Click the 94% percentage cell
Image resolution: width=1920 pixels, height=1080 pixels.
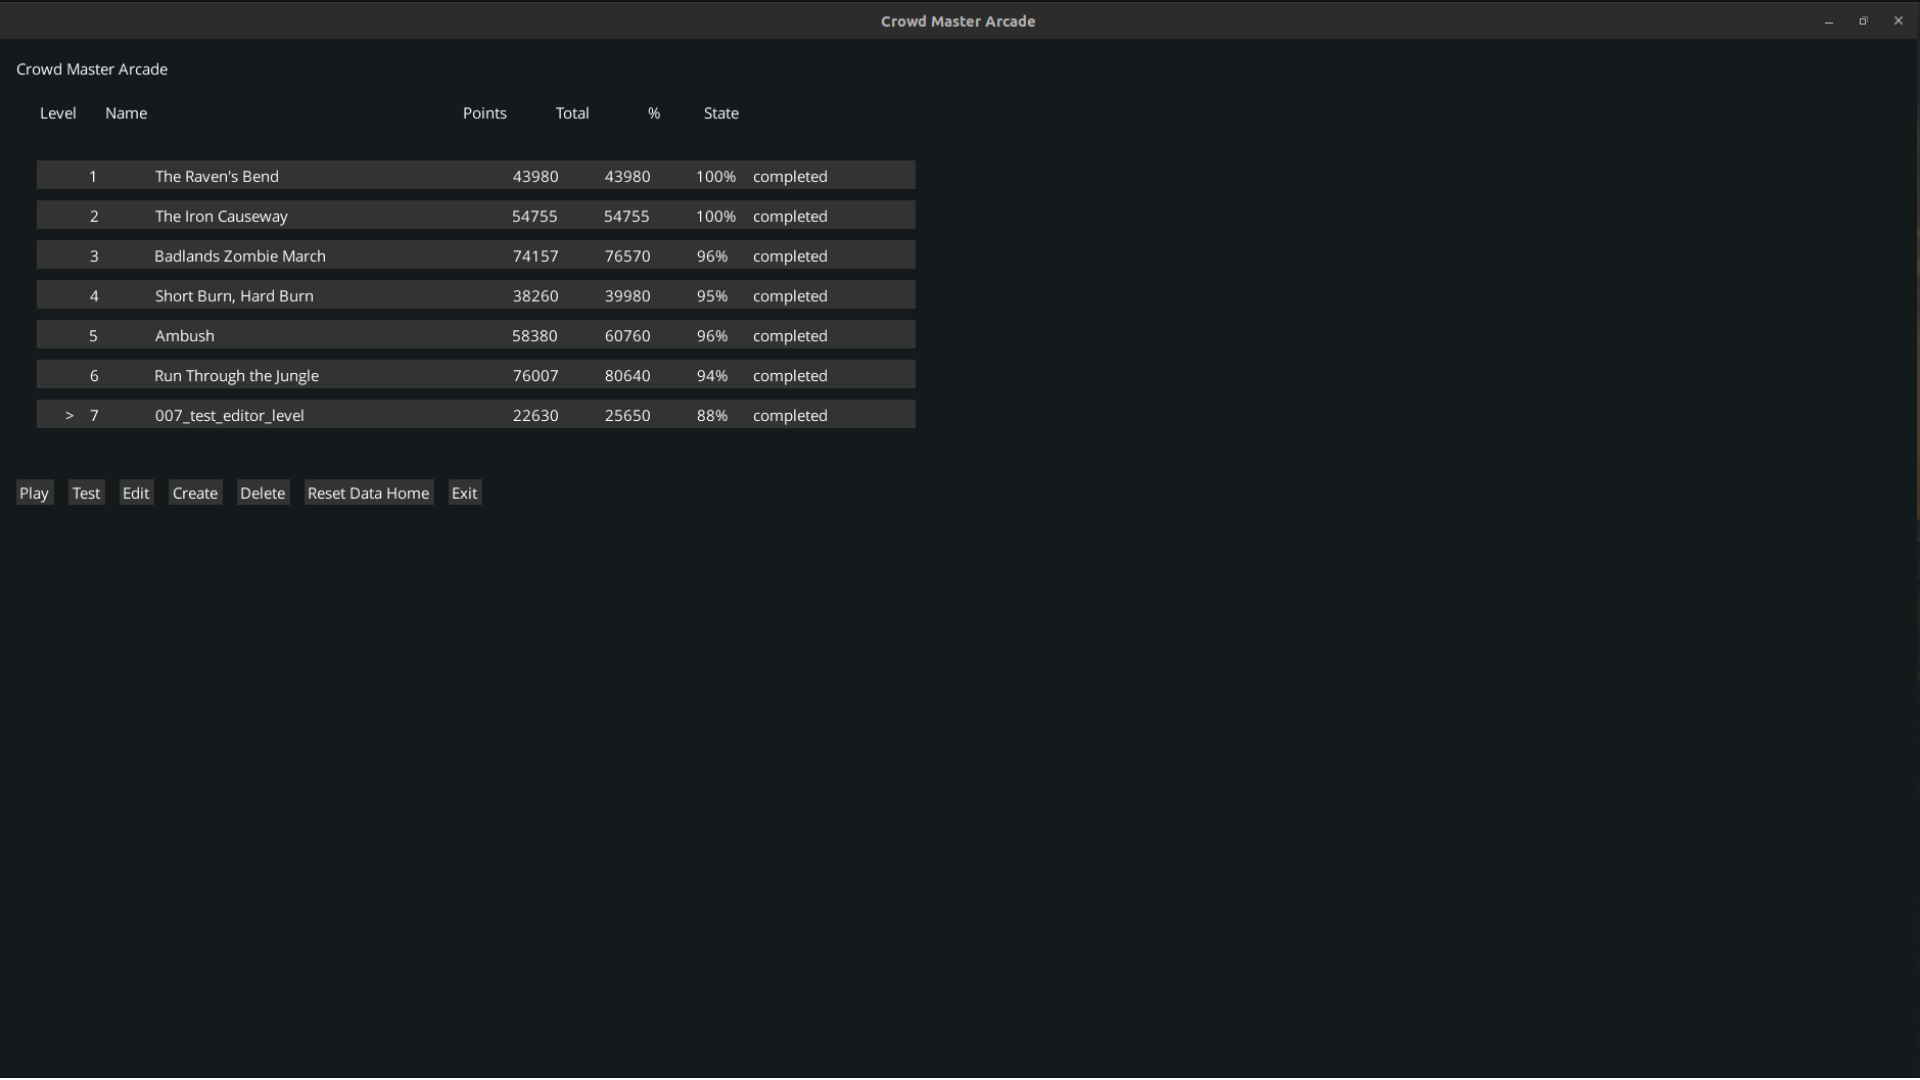[712, 376]
